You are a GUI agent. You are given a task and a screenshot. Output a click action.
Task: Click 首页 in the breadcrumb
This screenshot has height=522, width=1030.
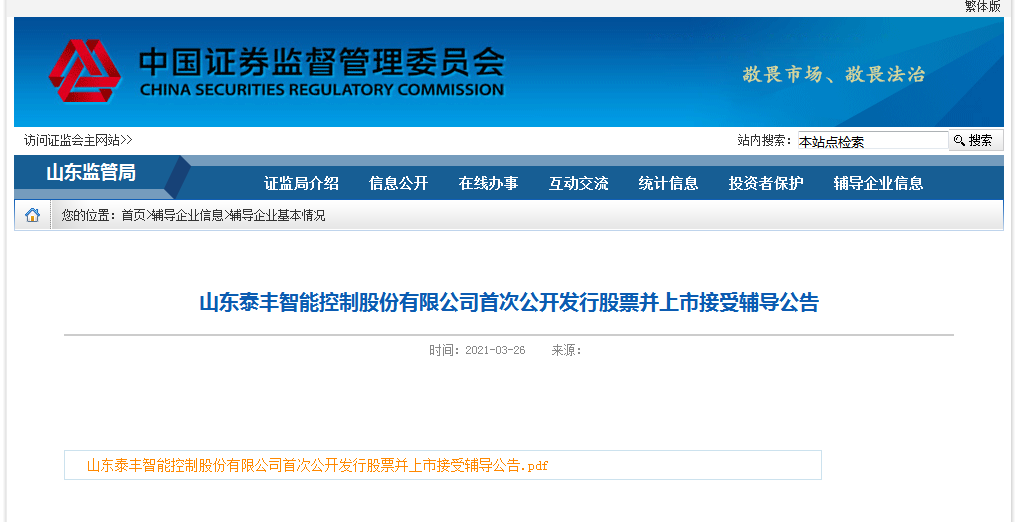pyautogui.click(x=133, y=215)
